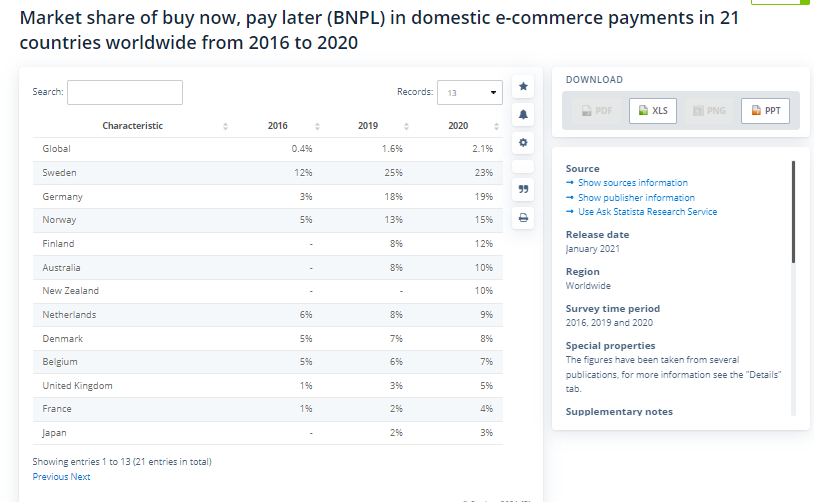Viewport: 814px width, 502px height.
Task: Click the info panel vertical scrollbar
Action: 794,212
